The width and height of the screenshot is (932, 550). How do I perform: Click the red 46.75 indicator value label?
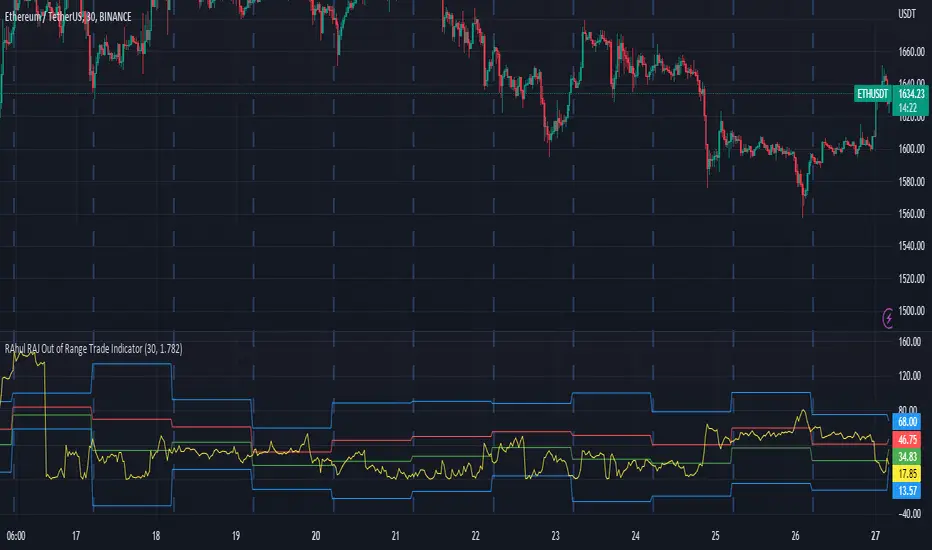coord(907,439)
